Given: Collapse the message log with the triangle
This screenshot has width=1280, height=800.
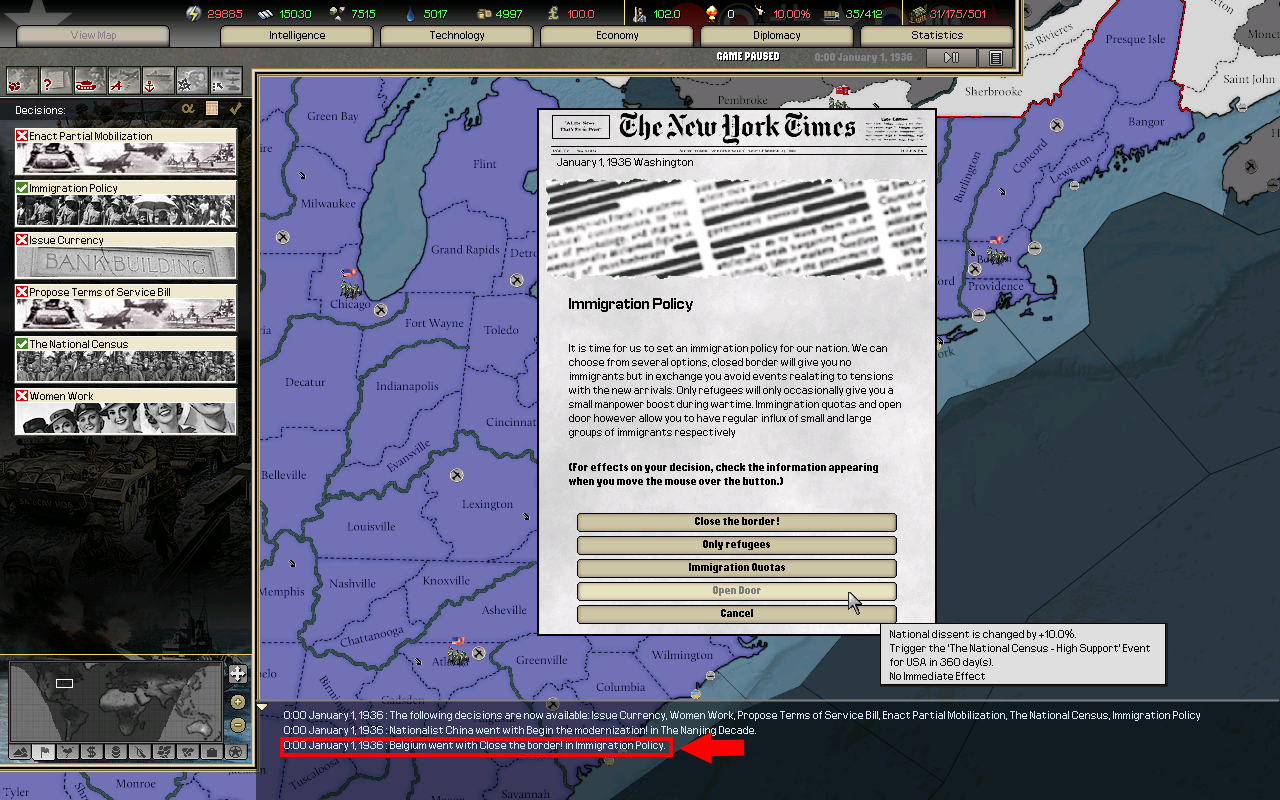Looking at the screenshot, I should point(263,707).
